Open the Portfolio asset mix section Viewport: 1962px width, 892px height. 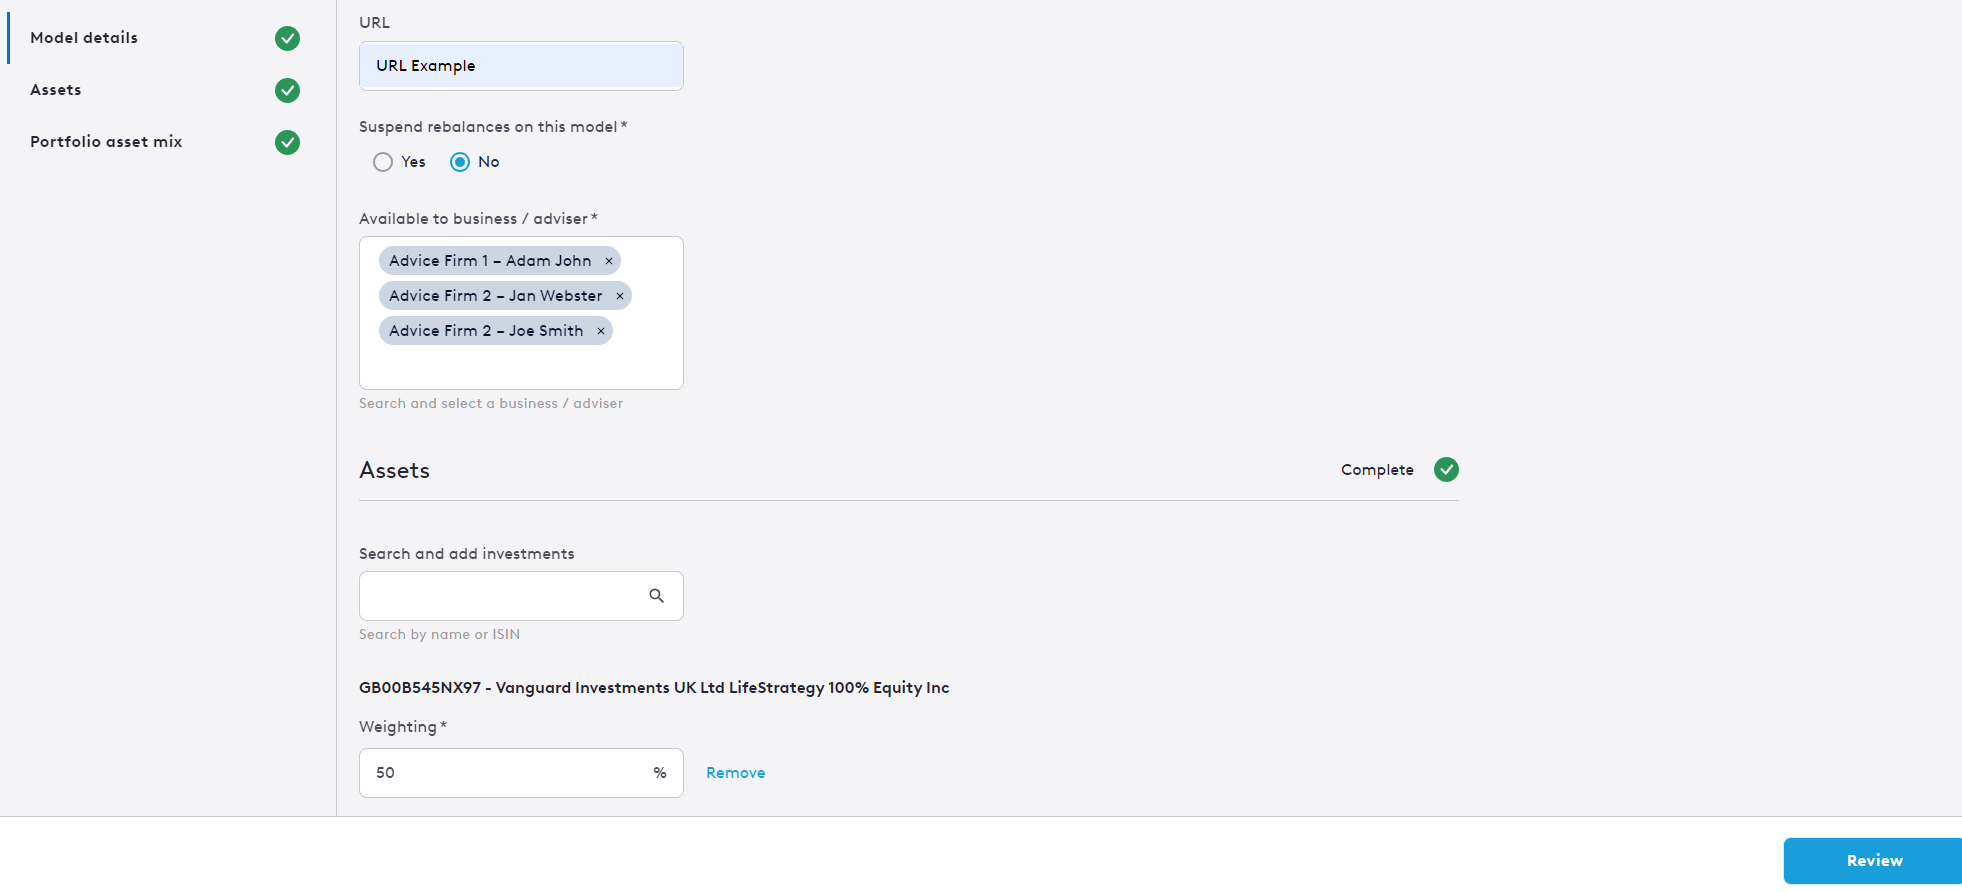coord(106,142)
